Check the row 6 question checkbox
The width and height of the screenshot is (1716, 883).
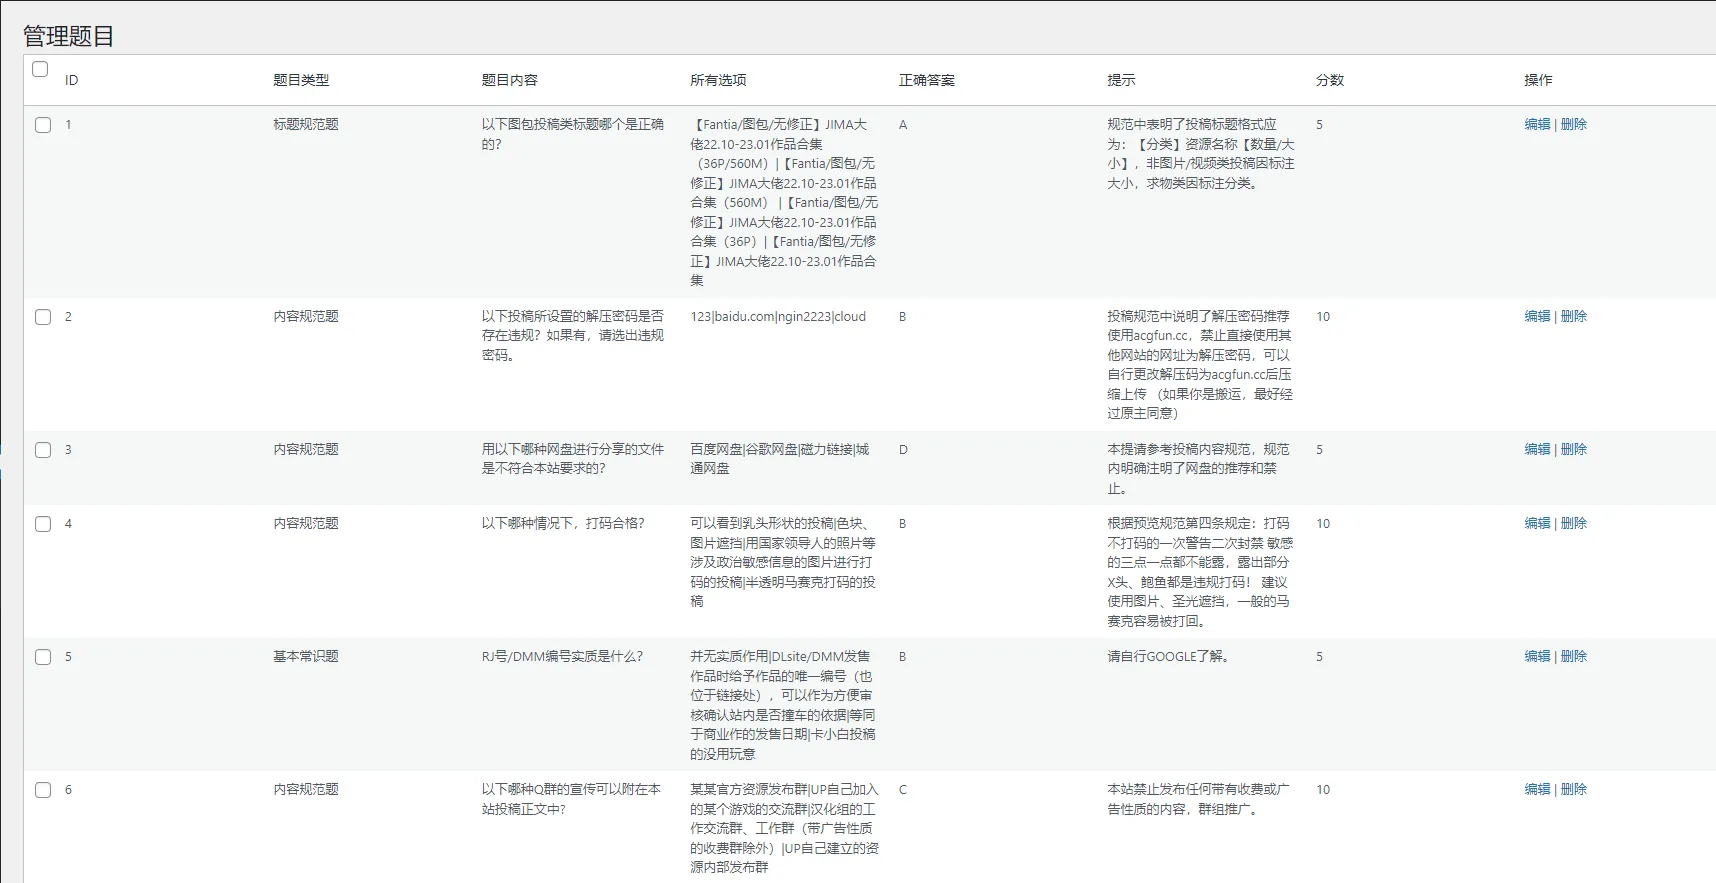point(43,790)
